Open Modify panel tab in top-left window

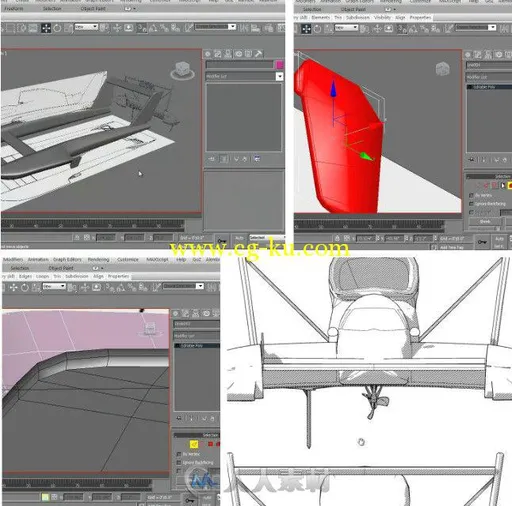click(217, 54)
